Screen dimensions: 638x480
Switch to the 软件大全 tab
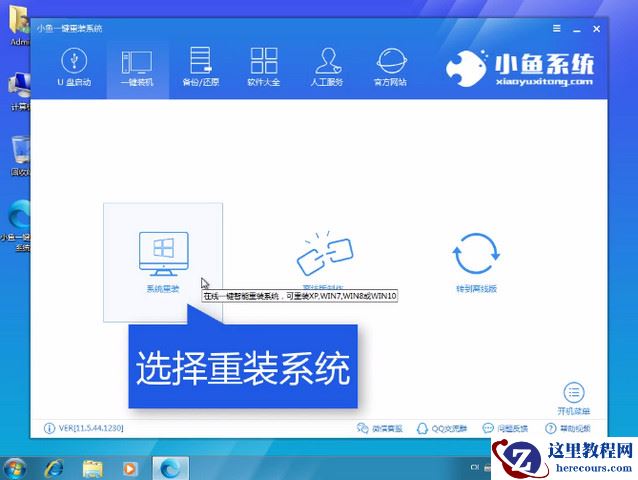click(x=264, y=67)
